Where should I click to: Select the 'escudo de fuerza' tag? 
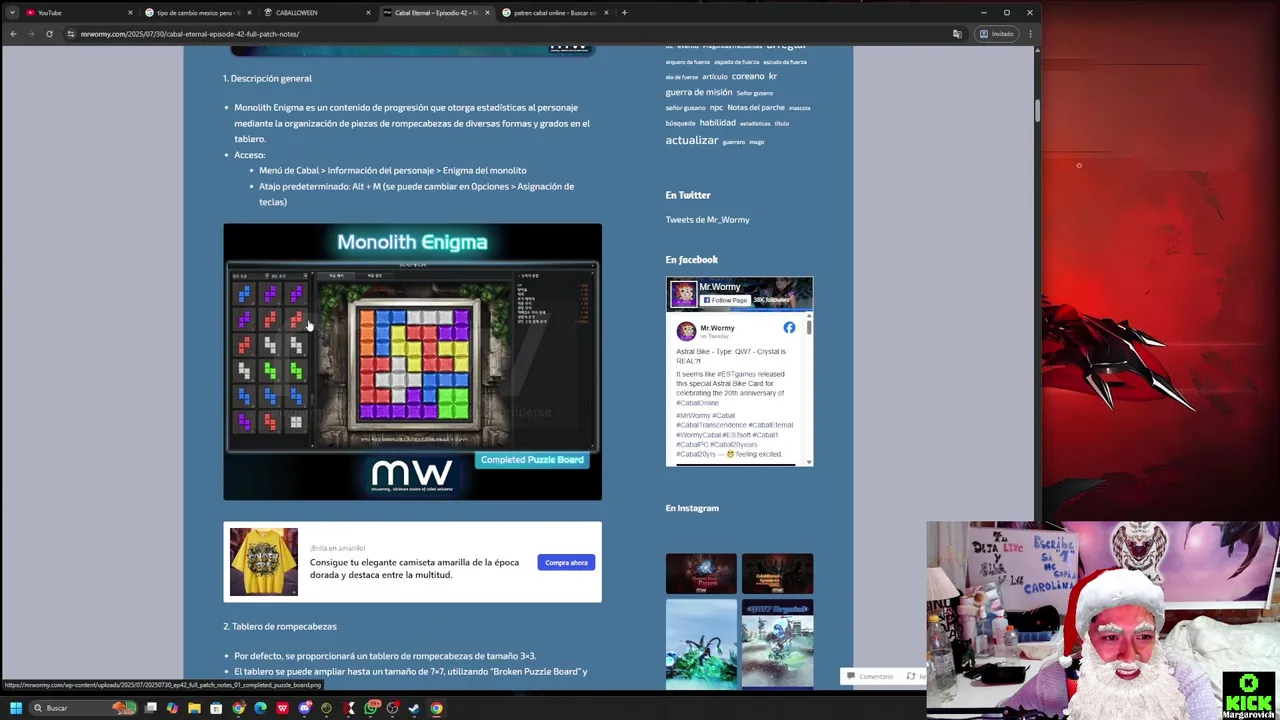pyautogui.click(x=785, y=62)
